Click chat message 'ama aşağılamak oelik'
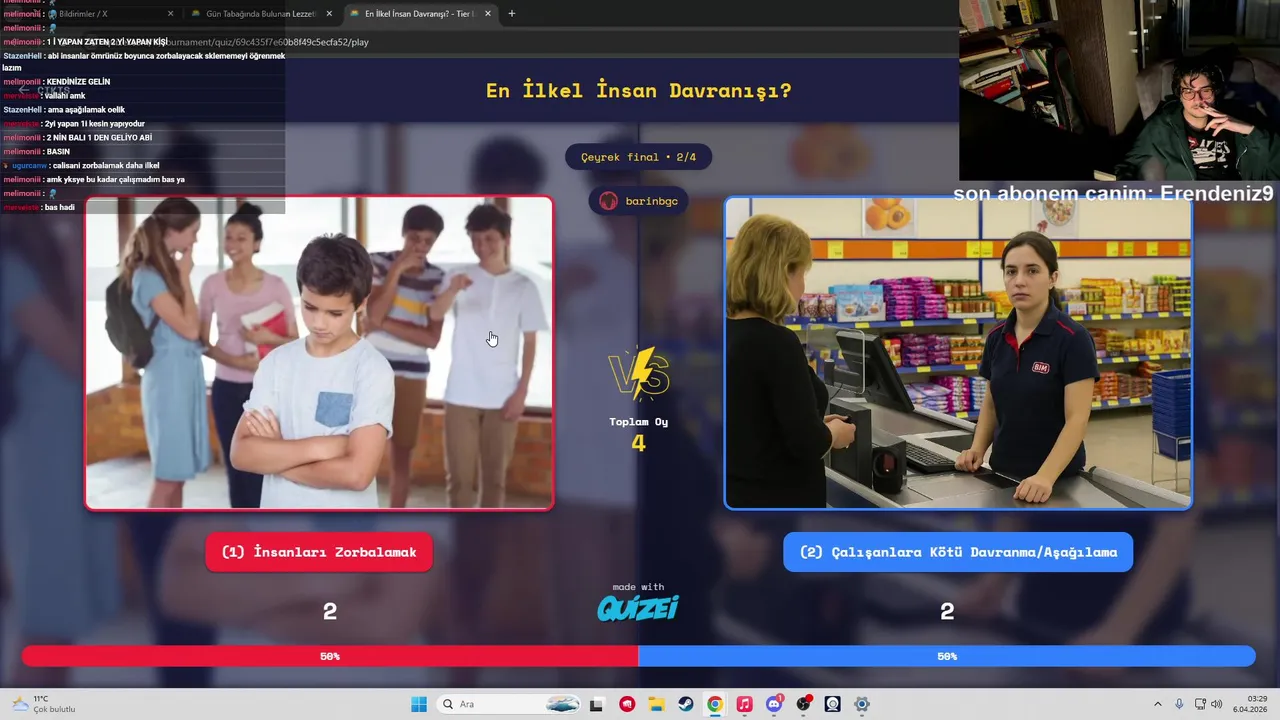1280x720 pixels. click(x=86, y=110)
